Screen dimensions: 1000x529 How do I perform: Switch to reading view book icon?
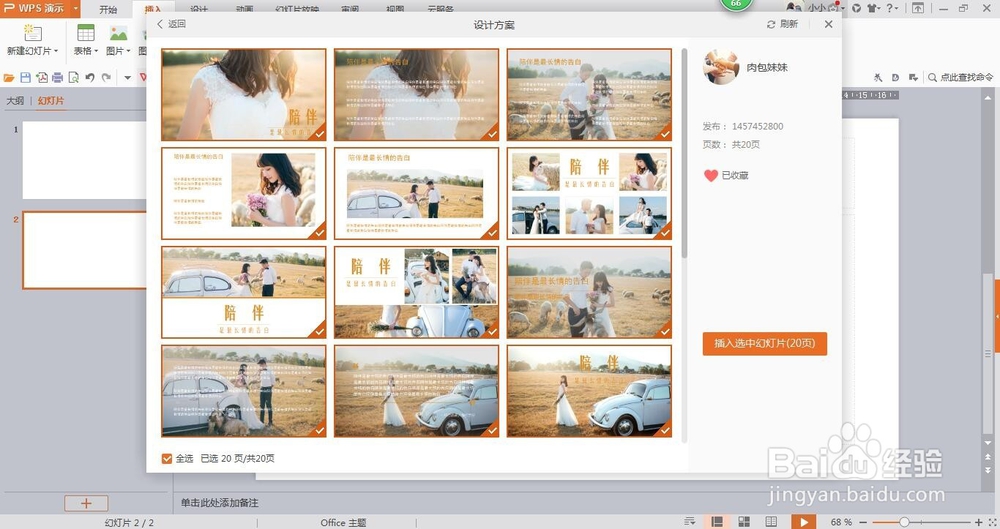[771, 521]
